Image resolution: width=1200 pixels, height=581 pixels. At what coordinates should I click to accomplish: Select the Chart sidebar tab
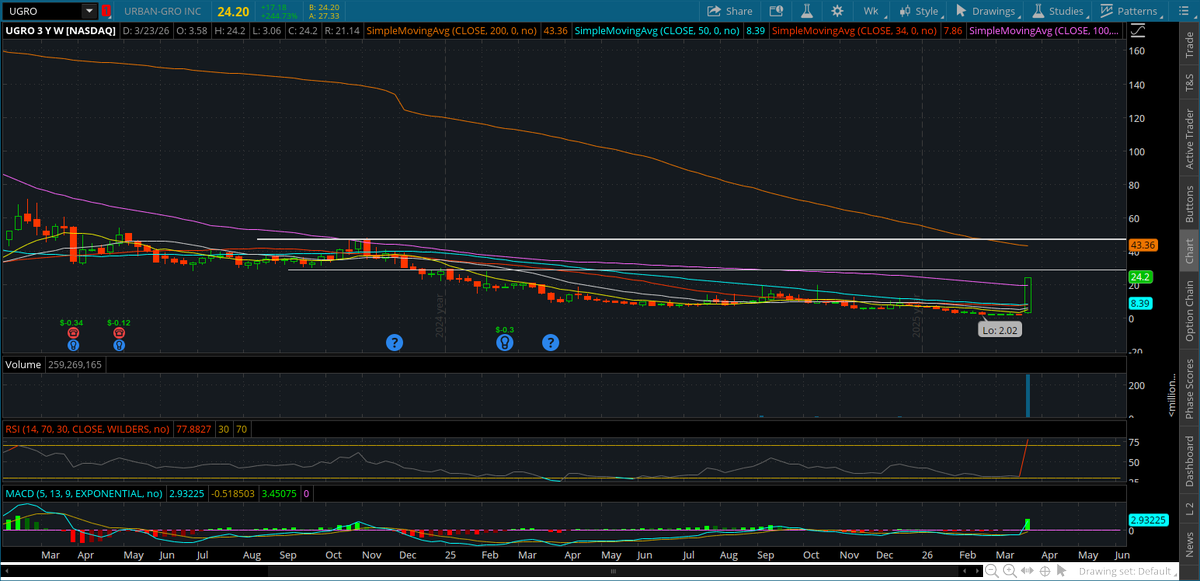tap(1189, 252)
